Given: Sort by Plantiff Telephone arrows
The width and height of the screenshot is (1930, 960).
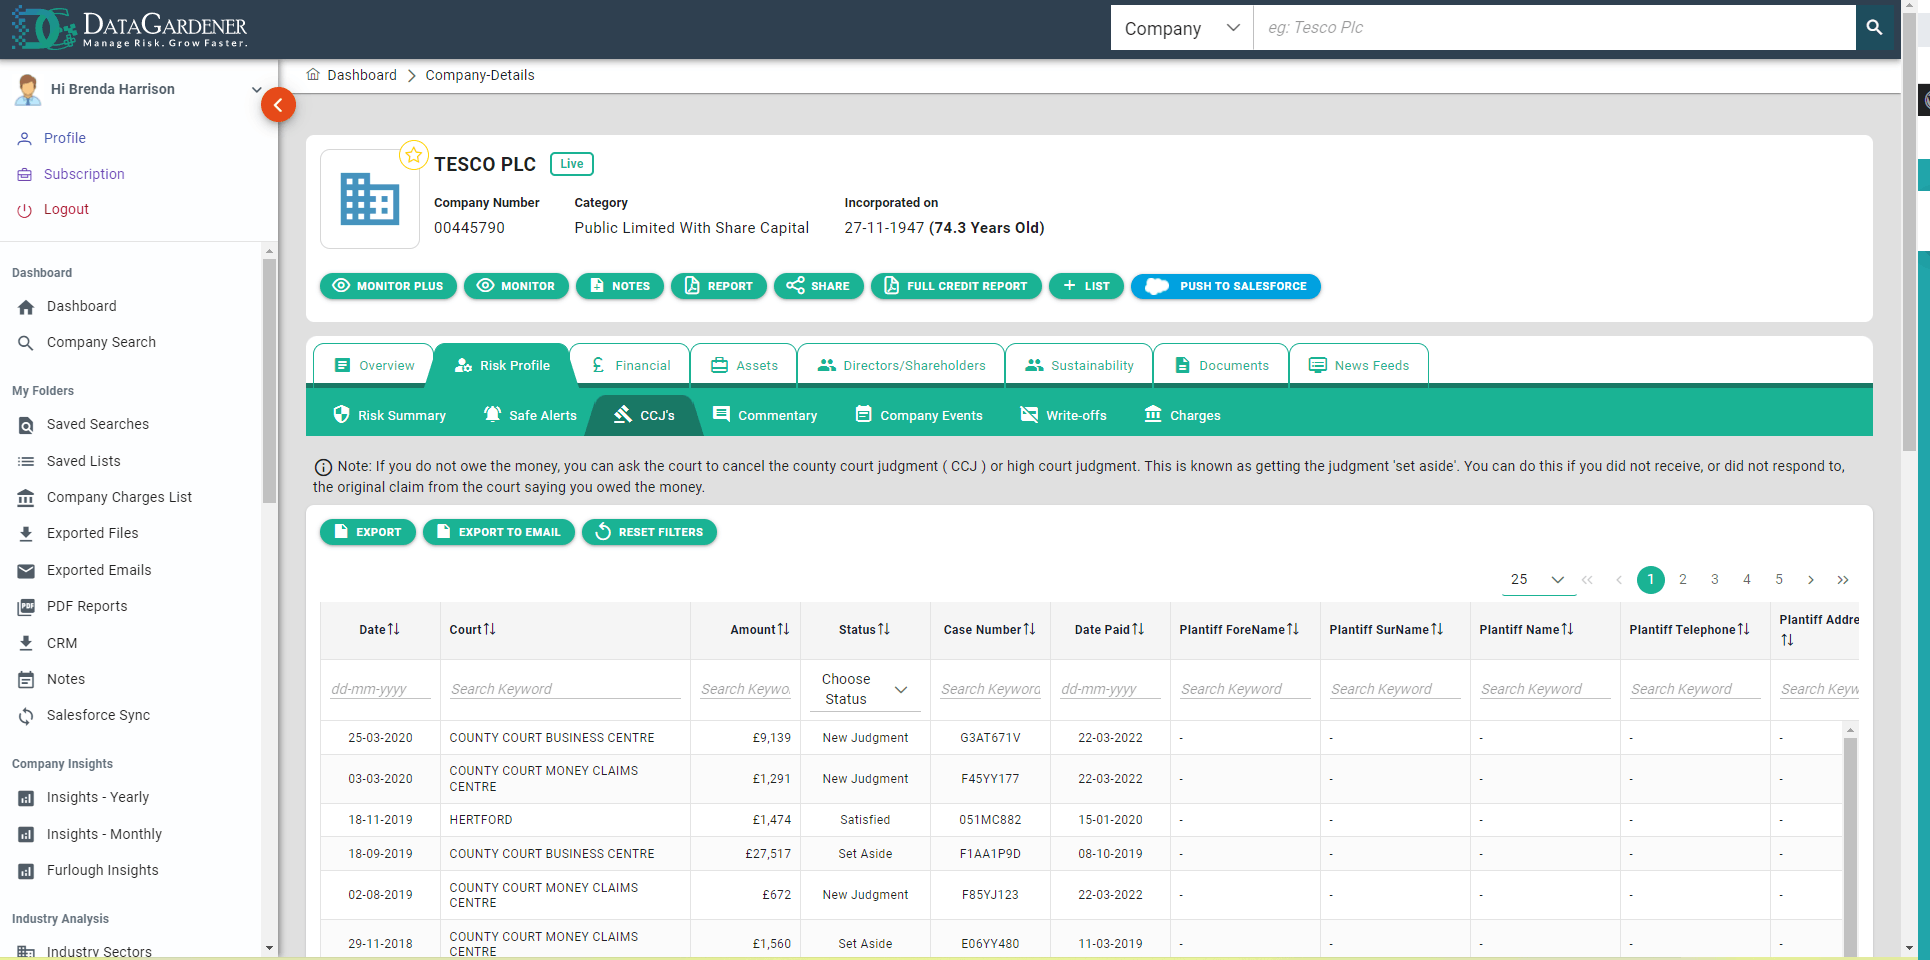Looking at the screenshot, I should coord(1744,629).
